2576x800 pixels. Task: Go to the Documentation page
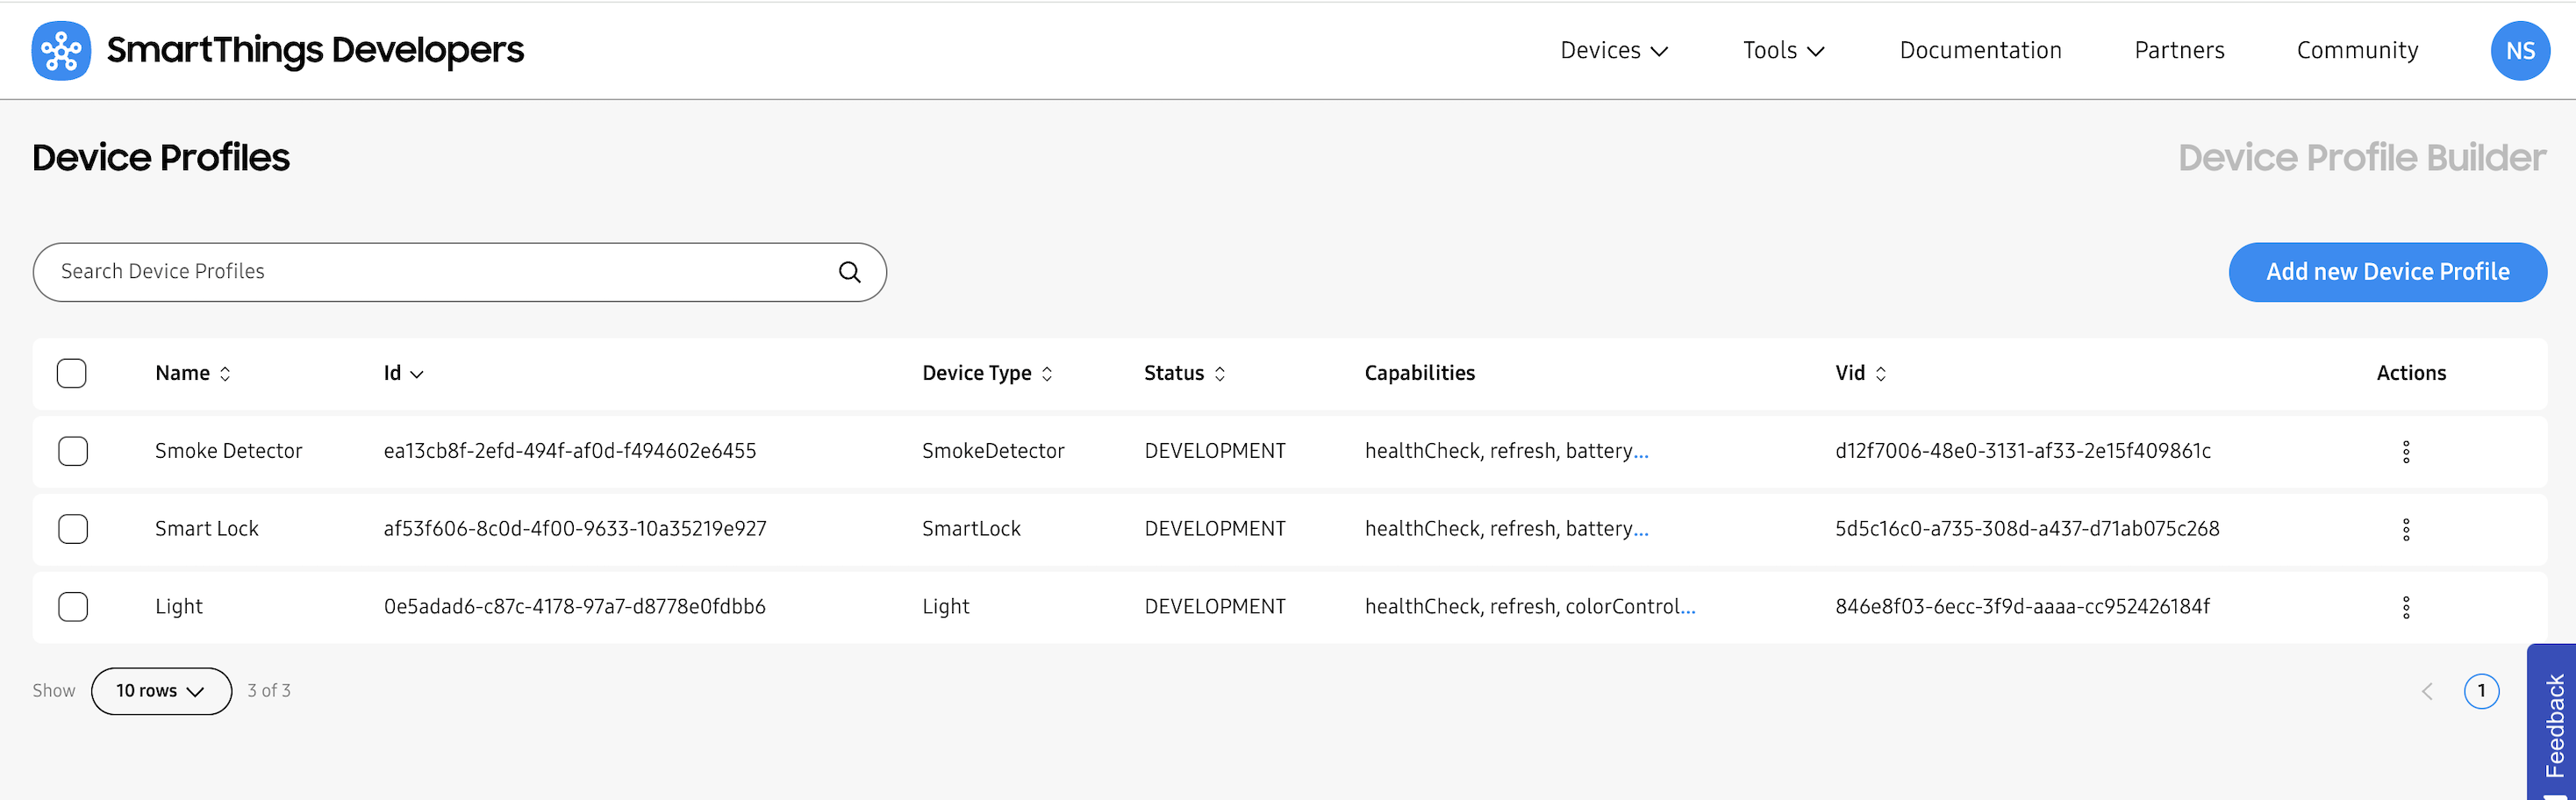pos(1979,50)
